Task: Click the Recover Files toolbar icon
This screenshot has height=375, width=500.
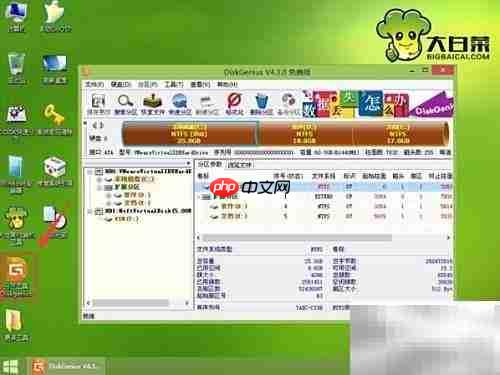Action: pos(153,104)
